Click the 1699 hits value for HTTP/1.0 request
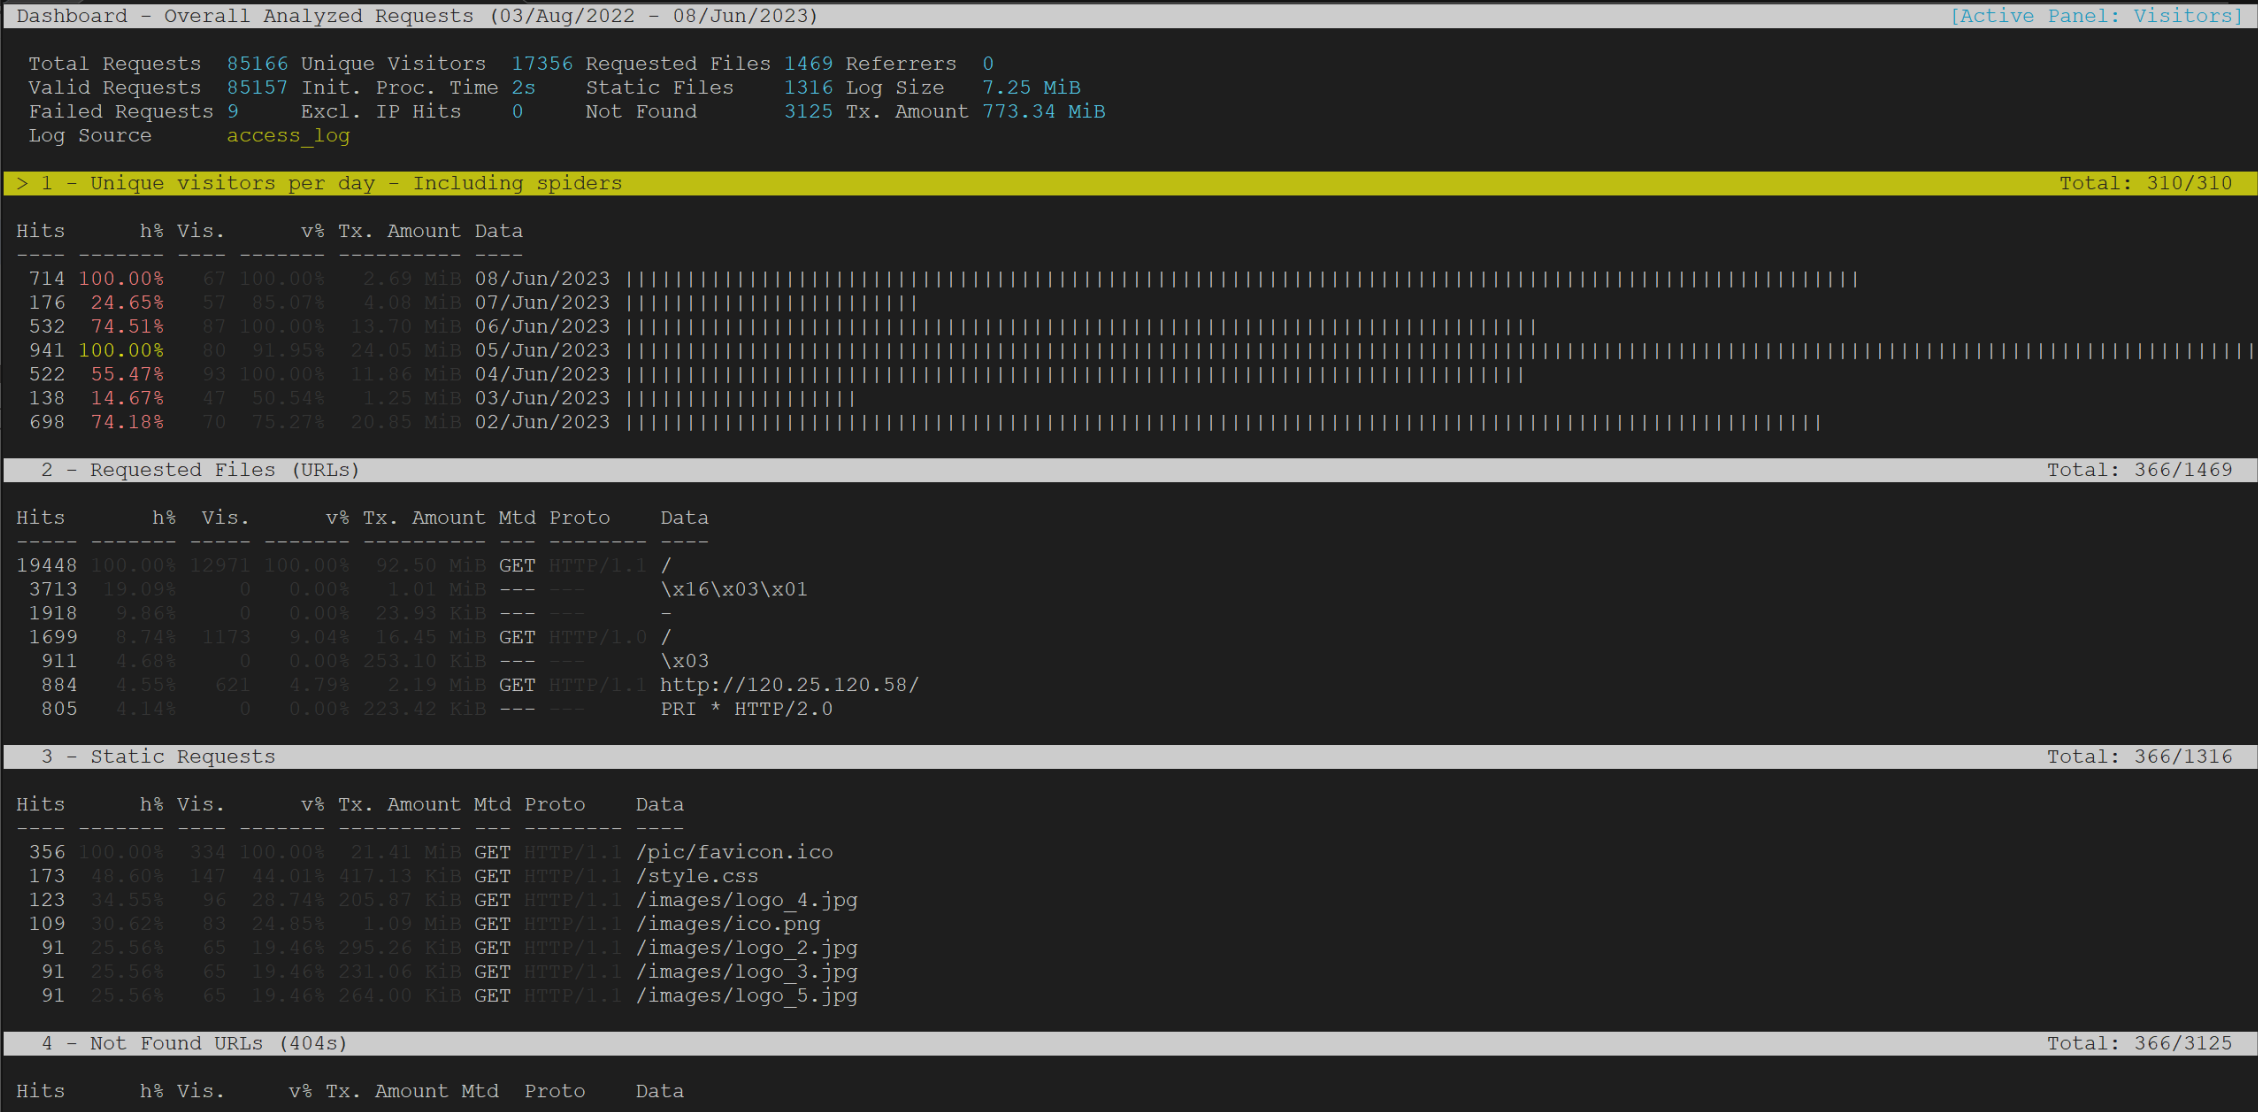 pyautogui.click(x=53, y=638)
